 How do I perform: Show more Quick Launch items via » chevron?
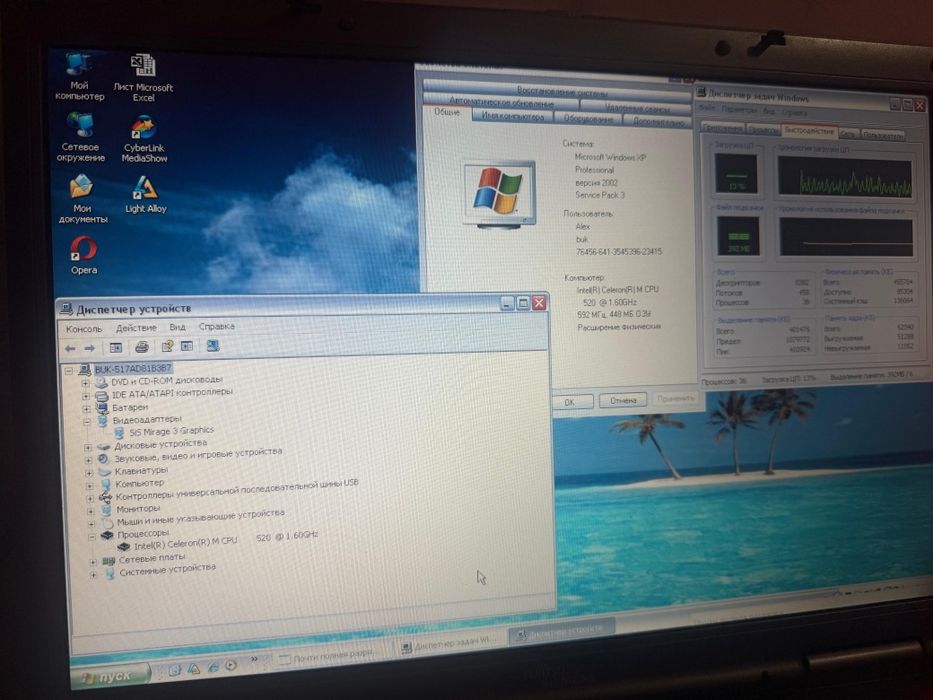point(255,659)
